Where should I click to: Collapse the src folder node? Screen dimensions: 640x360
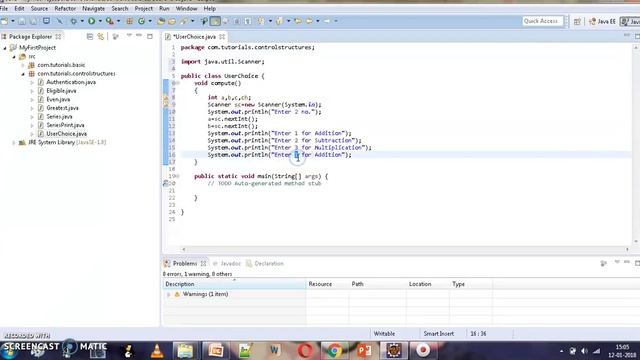(14, 56)
